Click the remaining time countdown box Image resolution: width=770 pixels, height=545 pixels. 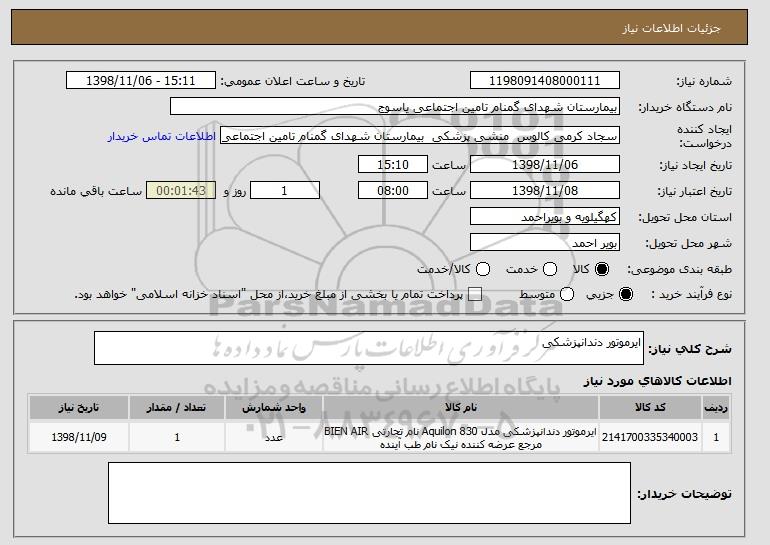pos(180,190)
